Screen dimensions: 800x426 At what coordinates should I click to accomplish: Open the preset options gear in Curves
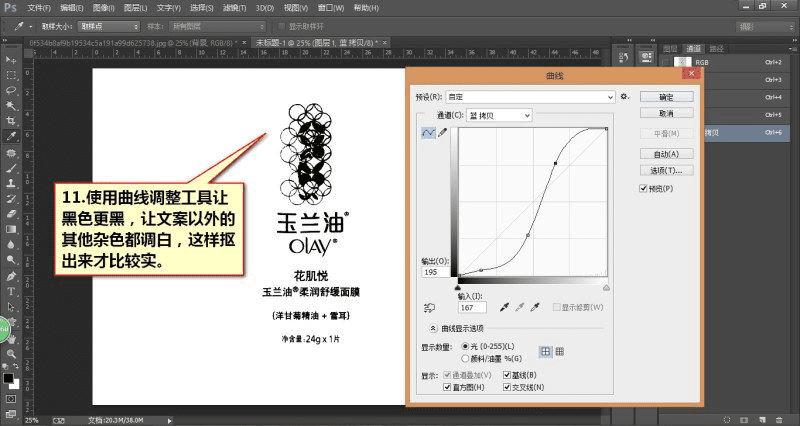click(x=624, y=97)
